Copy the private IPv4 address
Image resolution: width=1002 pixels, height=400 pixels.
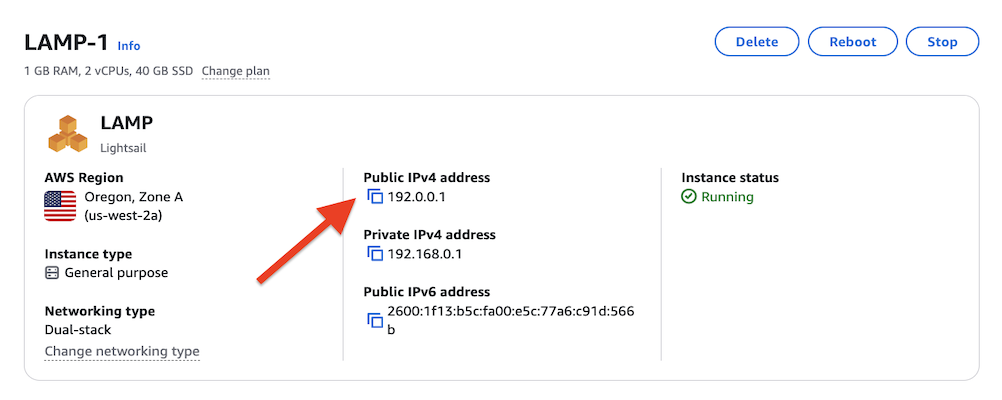pyautogui.click(x=375, y=254)
